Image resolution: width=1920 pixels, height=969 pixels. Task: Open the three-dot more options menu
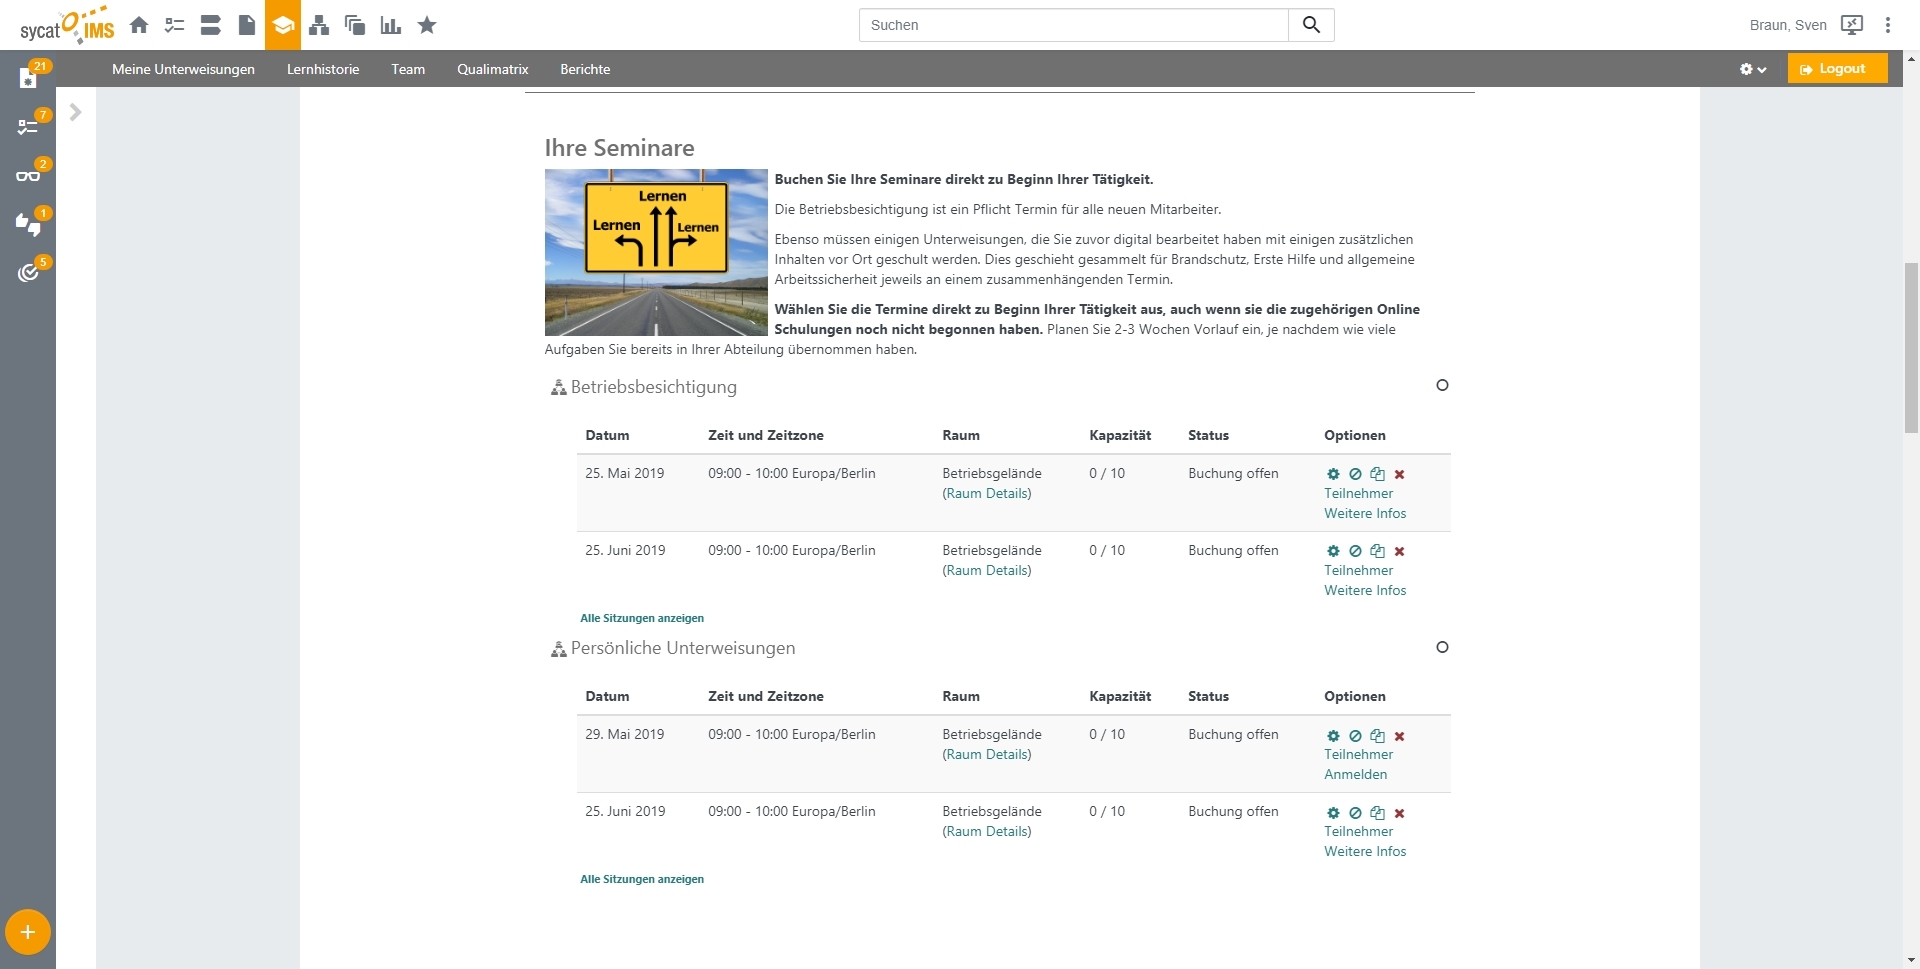tap(1888, 25)
